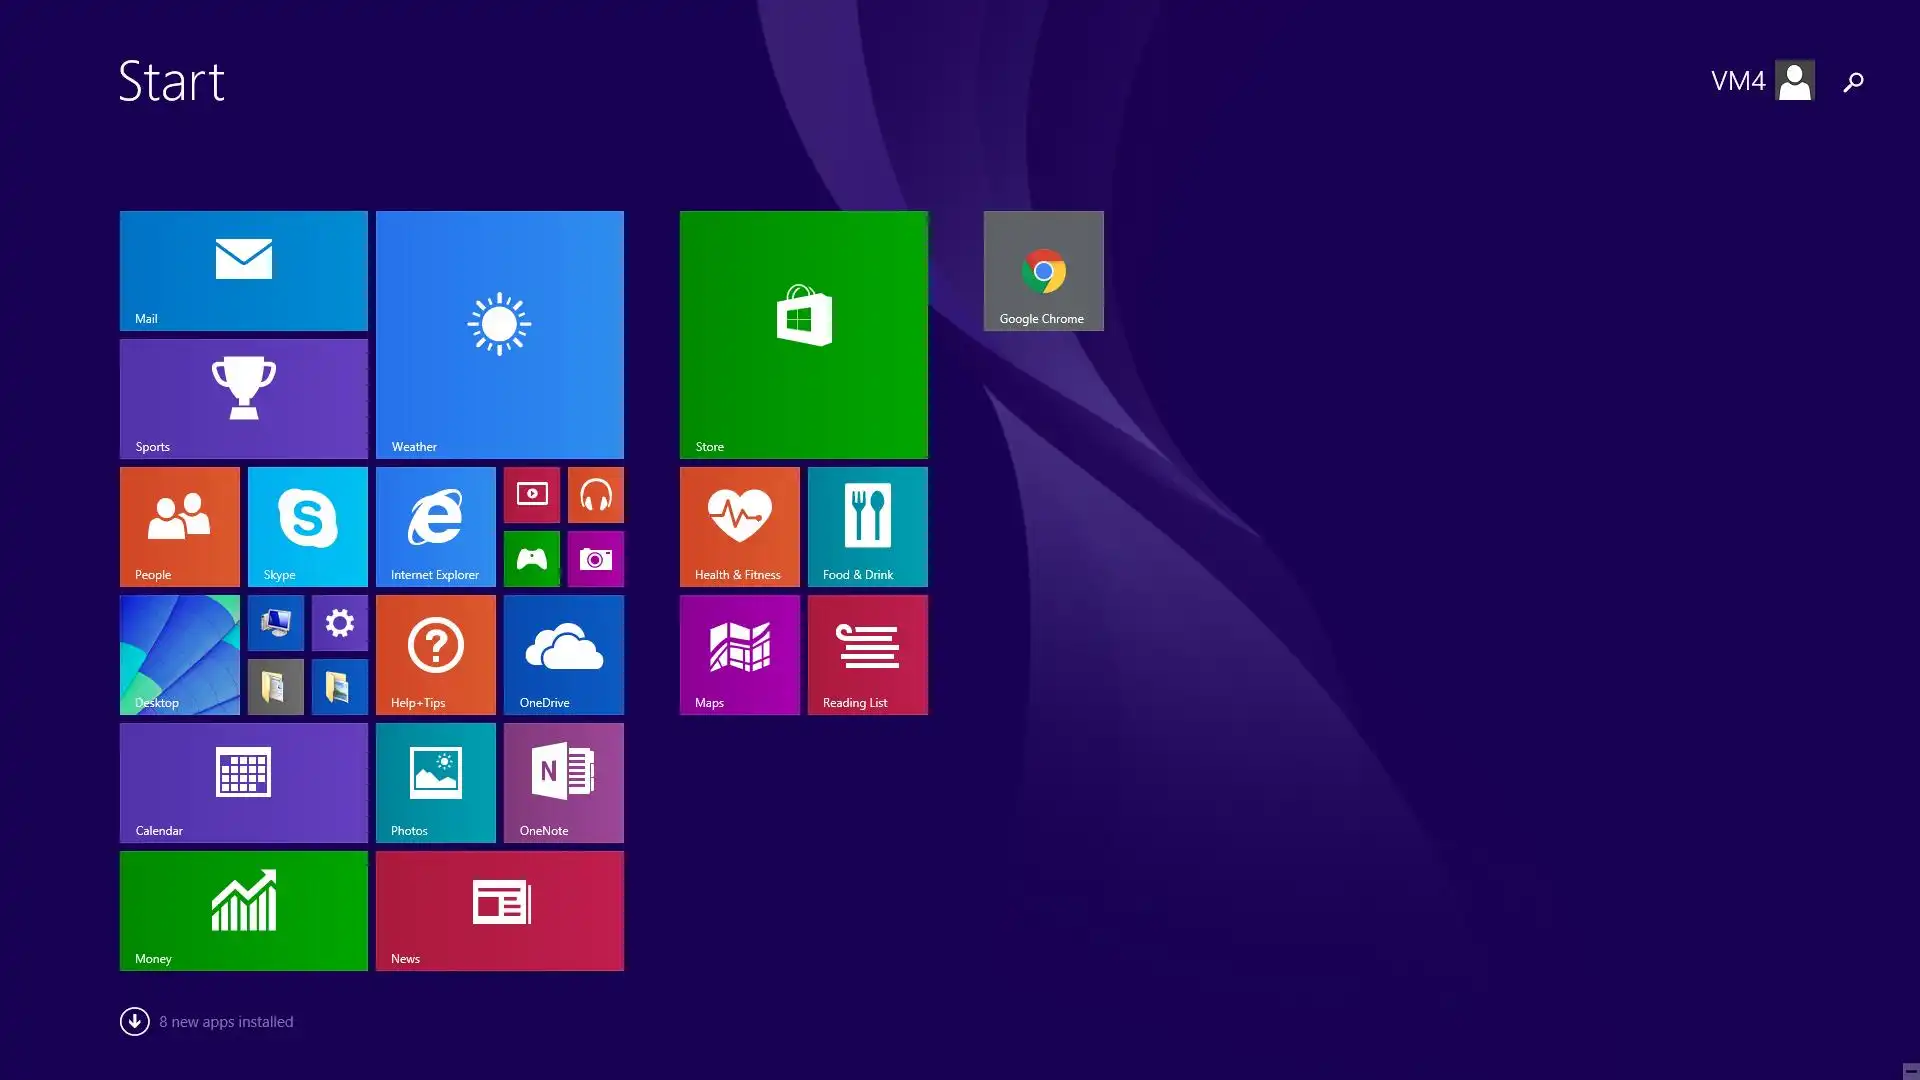
Task: Open the small Camera tile
Action: click(x=595, y=558)
